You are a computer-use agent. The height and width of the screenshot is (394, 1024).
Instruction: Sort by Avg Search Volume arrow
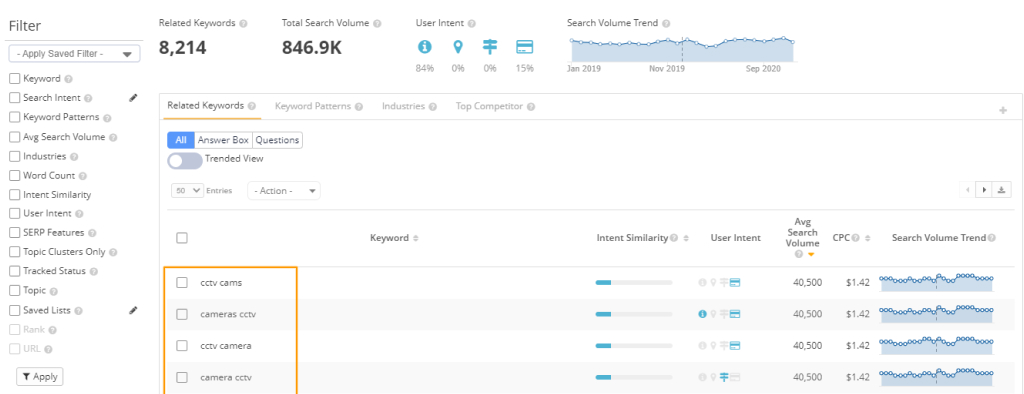pos(811,255)
